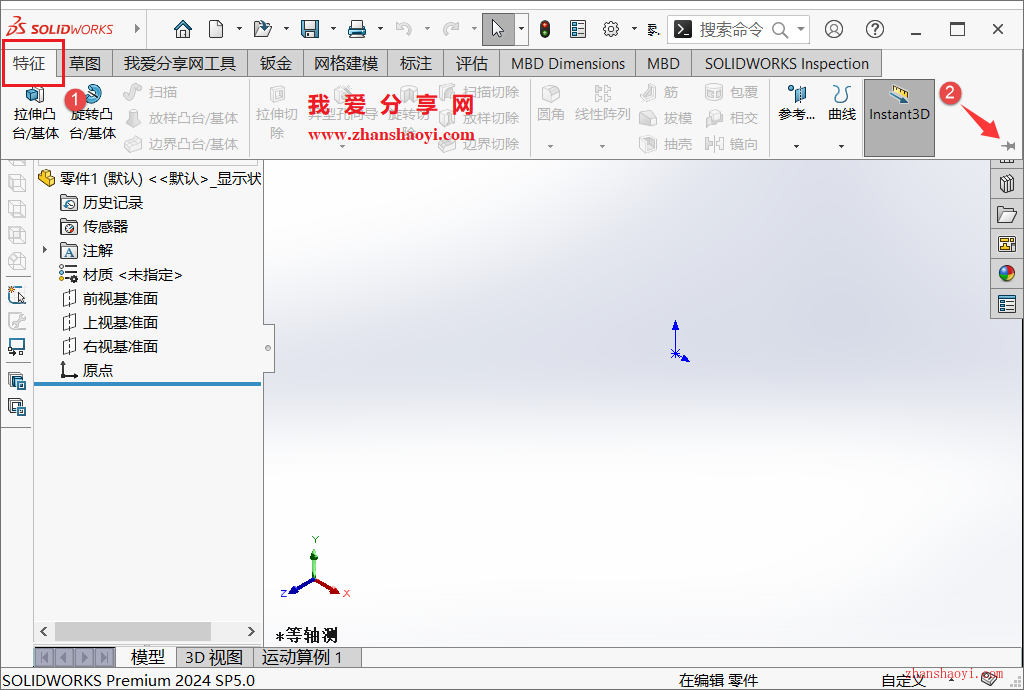Click the 搜索命令 search input field
1024x690 pixels.
(731, 29)
